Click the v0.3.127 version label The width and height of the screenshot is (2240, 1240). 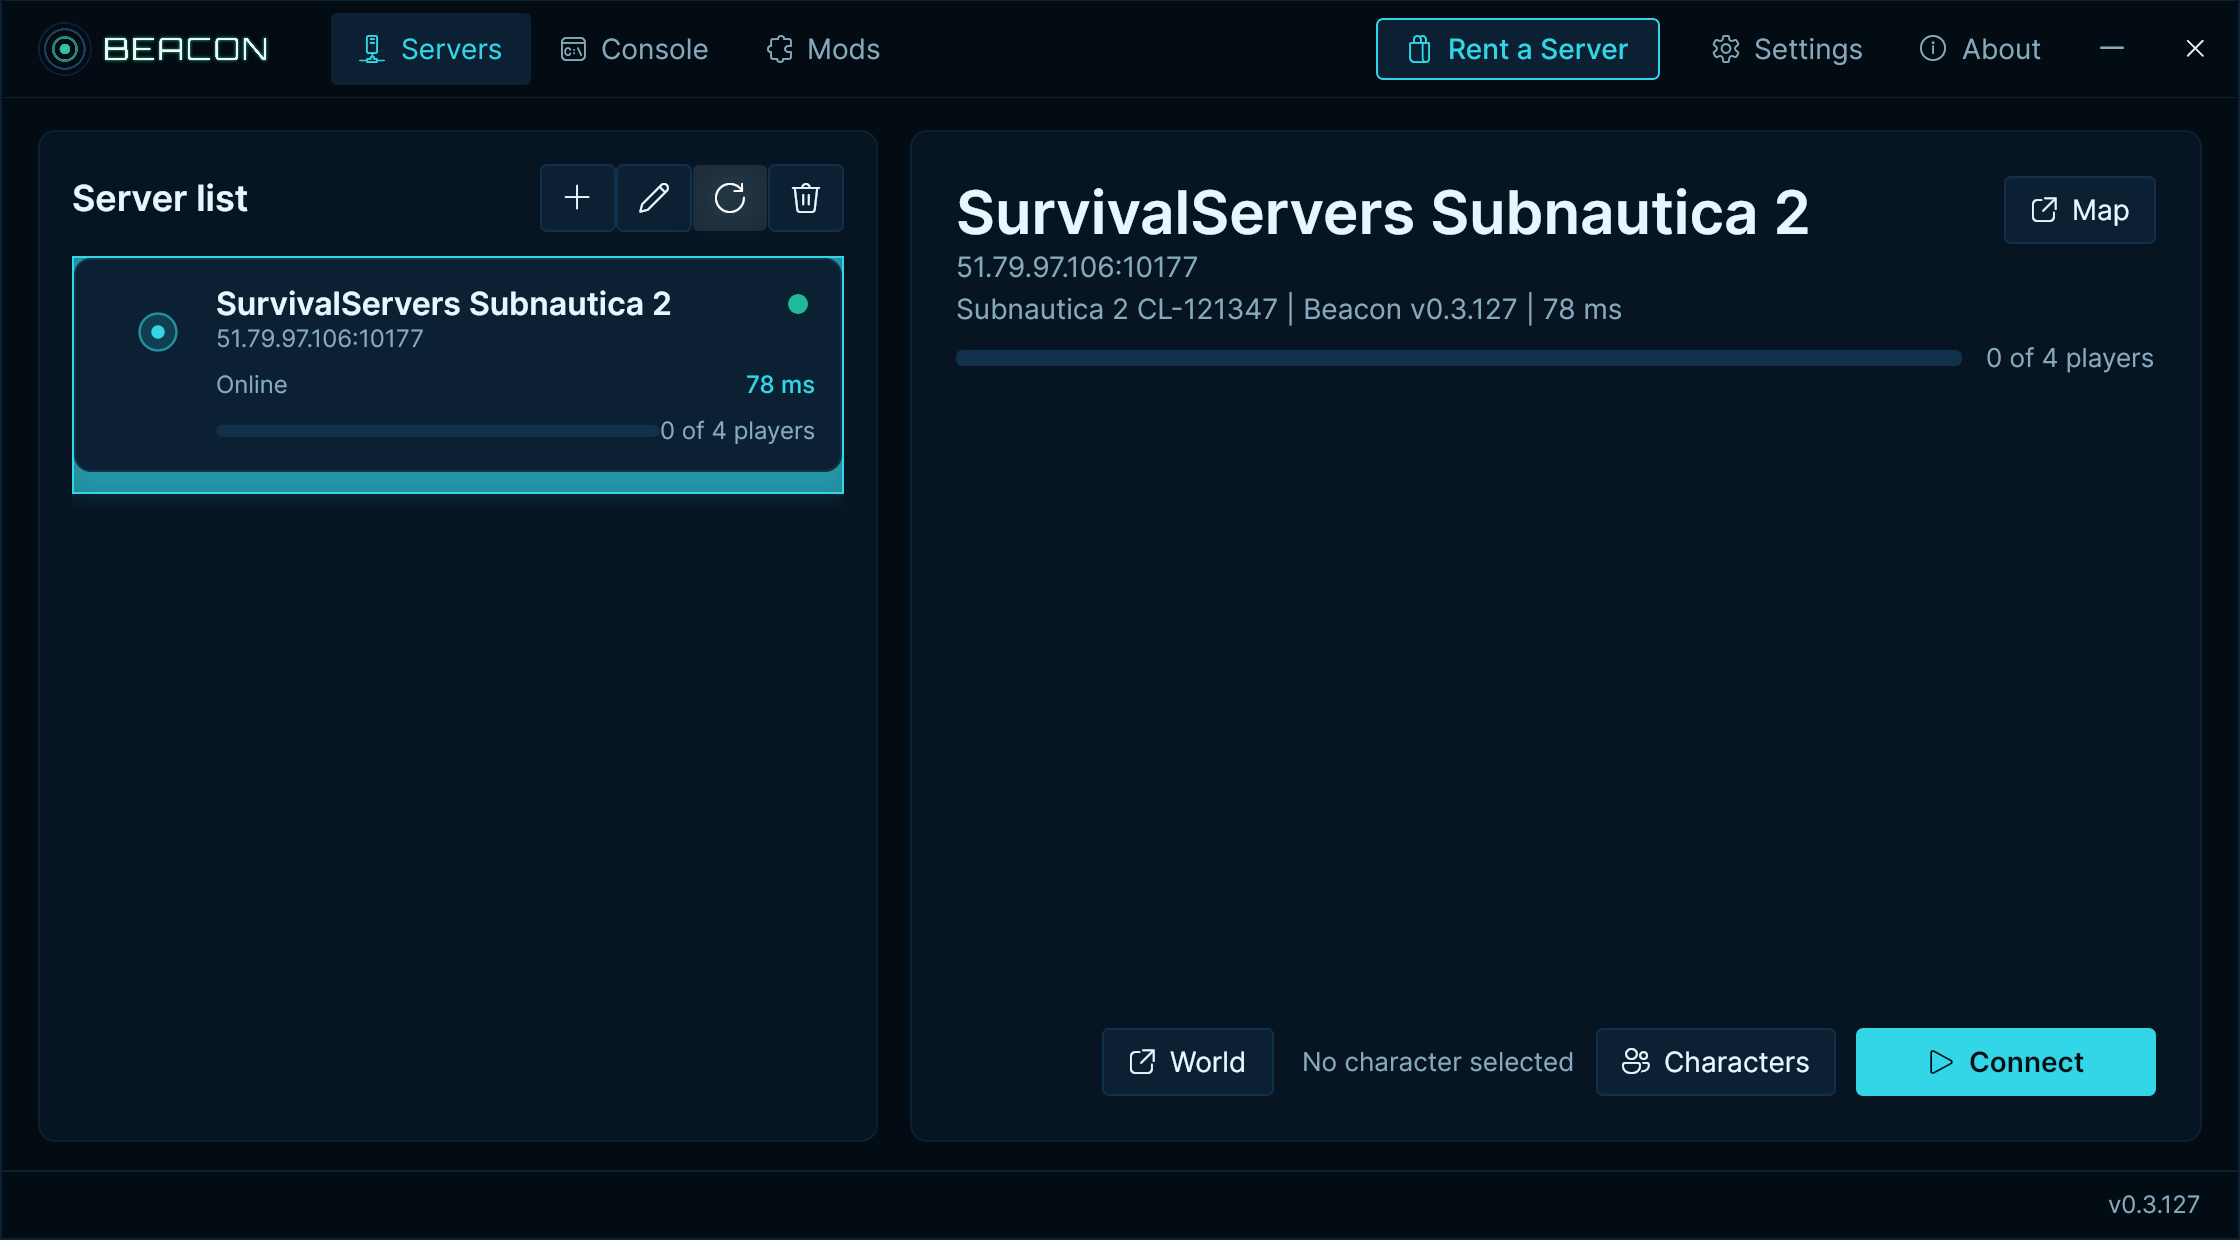click(x=2154, y=1205)
